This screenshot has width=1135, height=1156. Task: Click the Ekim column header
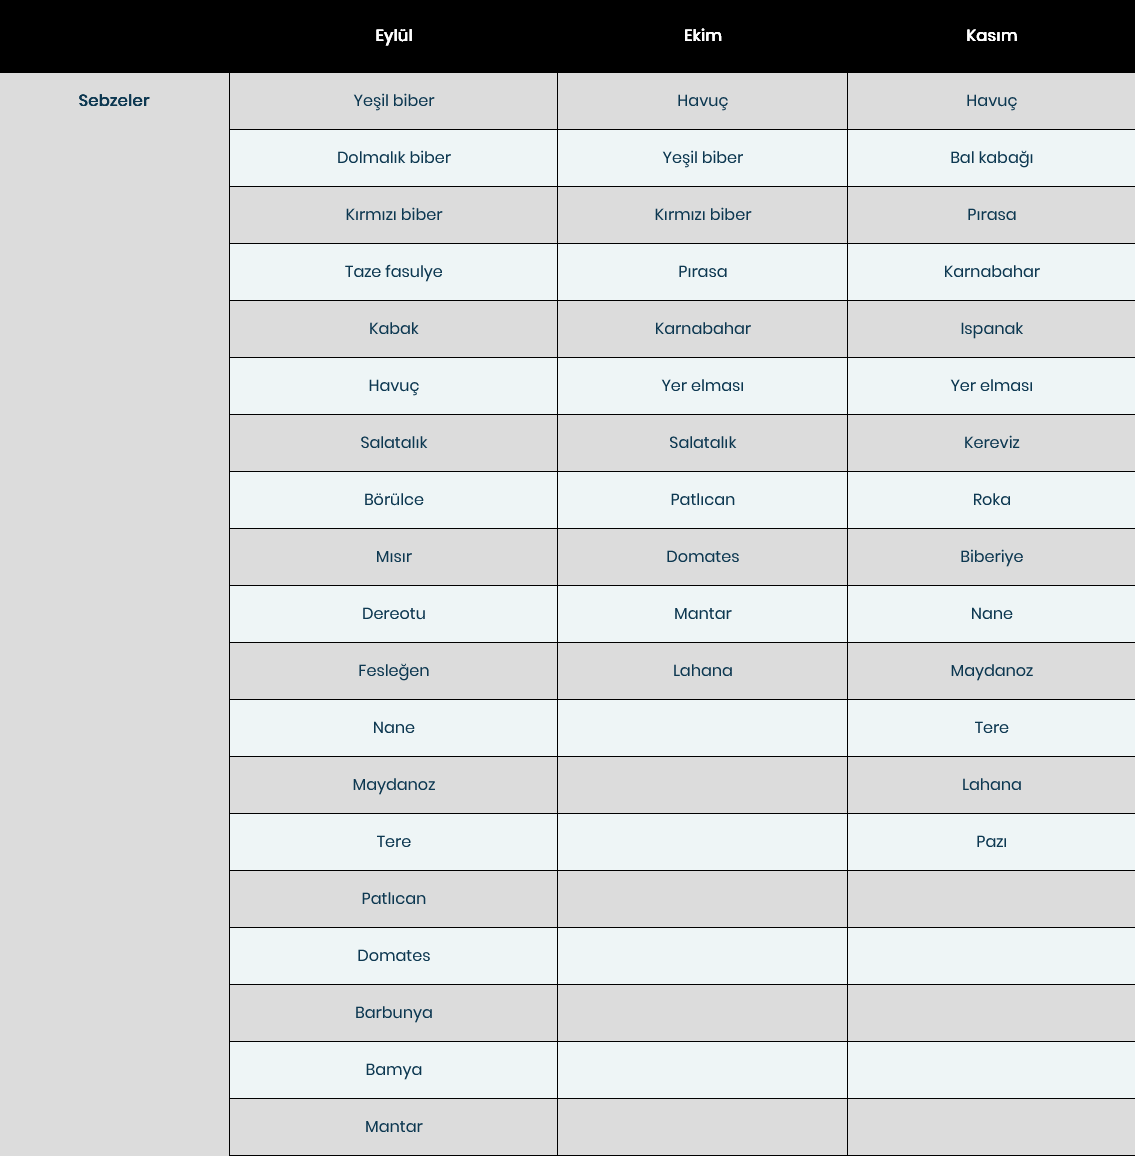coord(702,35)
